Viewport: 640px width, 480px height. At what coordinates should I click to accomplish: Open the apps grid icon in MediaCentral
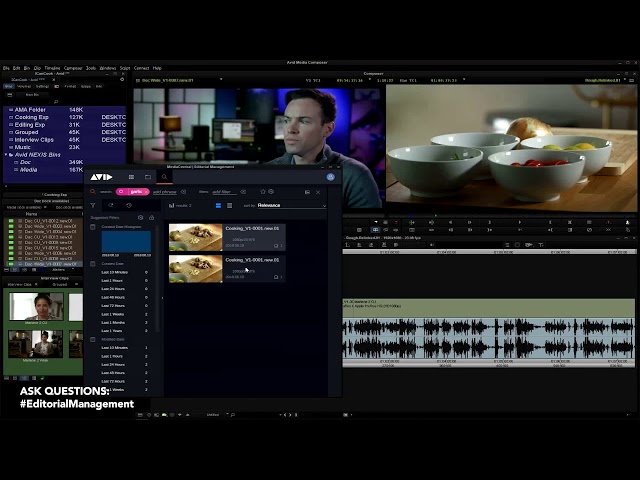[131, 177]
